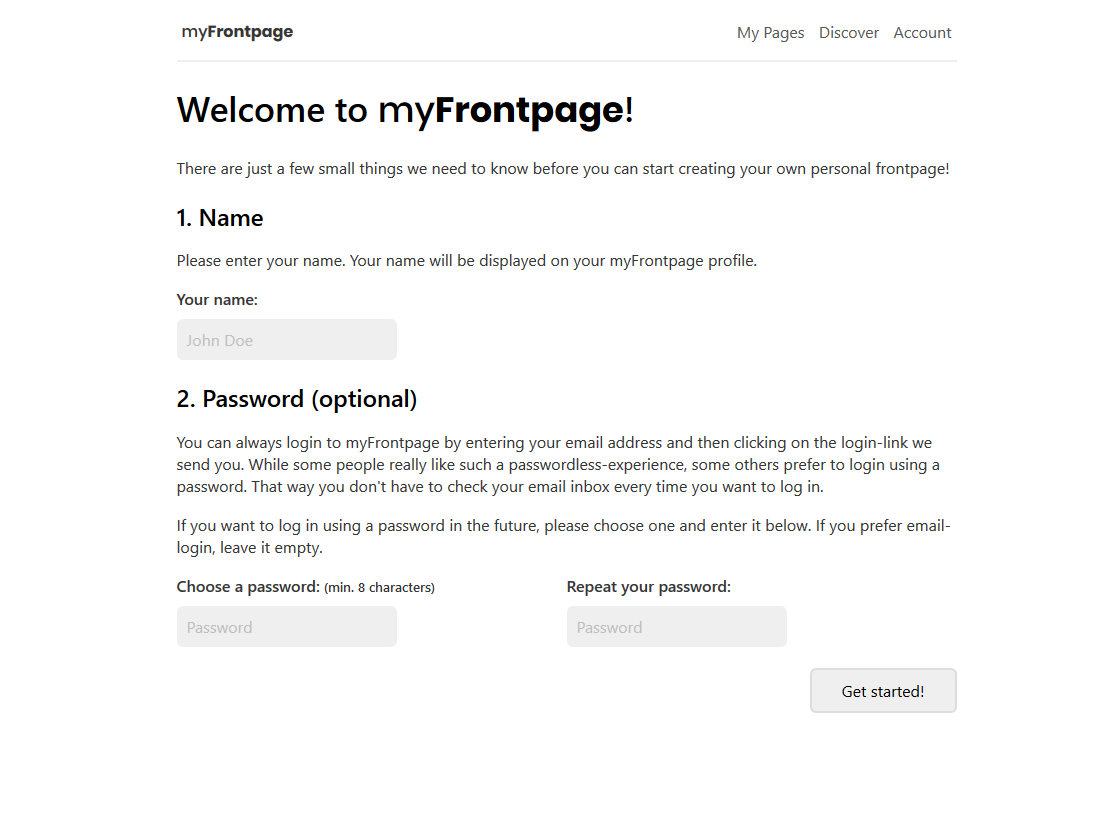Screen dimensions: 1097x817
Task: Click the "Please enter your name" description
Action: point(467,261)
